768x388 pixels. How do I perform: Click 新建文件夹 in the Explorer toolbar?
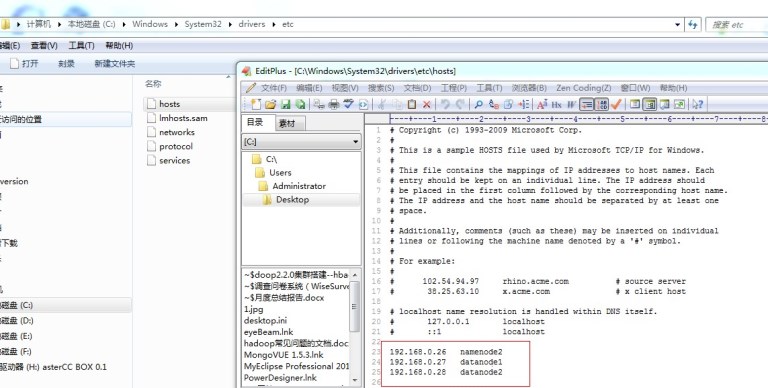(x=115, y=64)
